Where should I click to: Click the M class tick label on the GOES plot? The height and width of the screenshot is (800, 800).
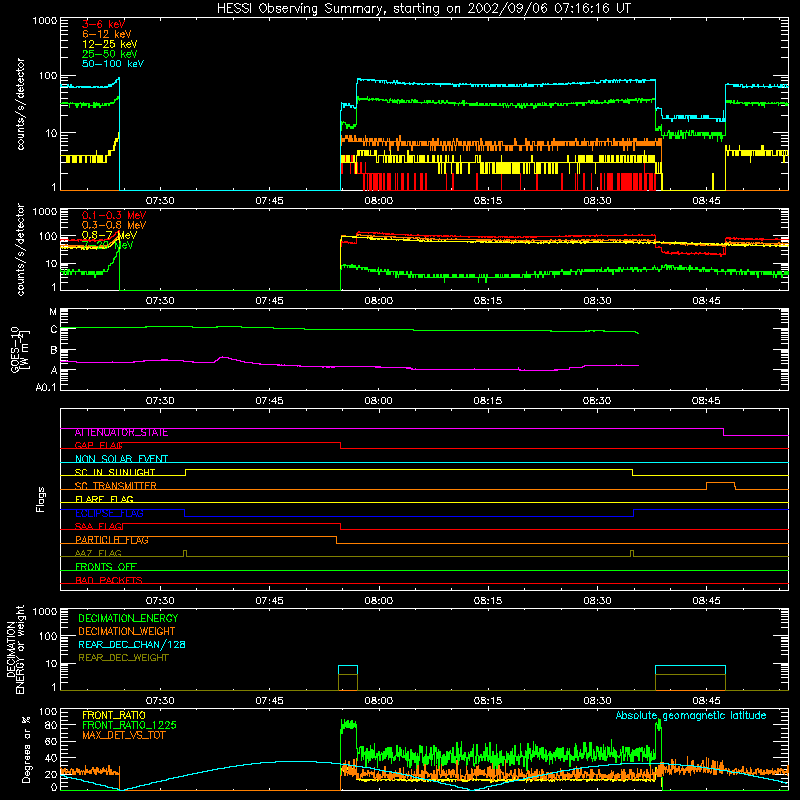[53, 312]
